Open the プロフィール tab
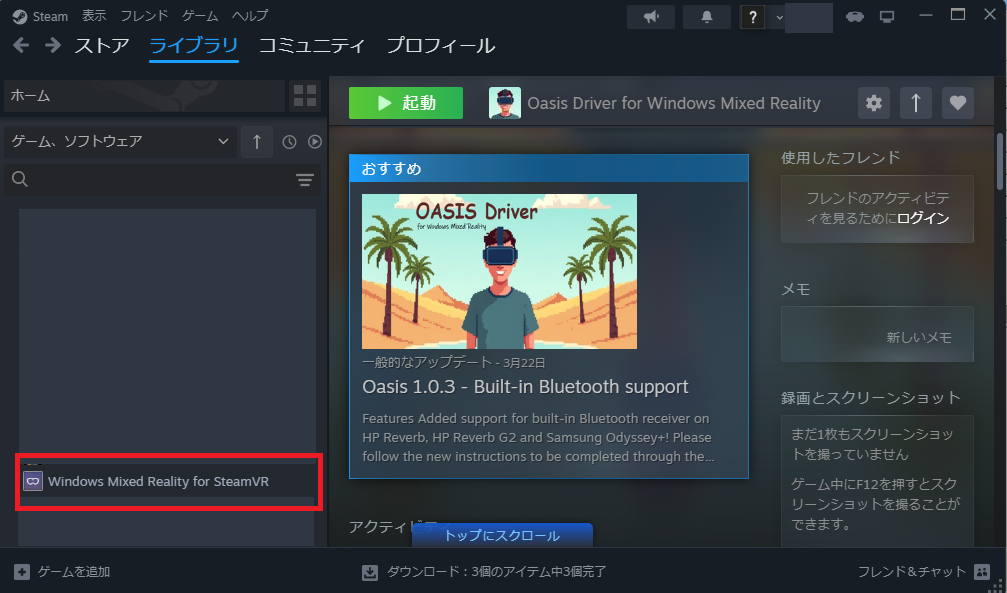The image size is (1007, 593). pos(441,46)
